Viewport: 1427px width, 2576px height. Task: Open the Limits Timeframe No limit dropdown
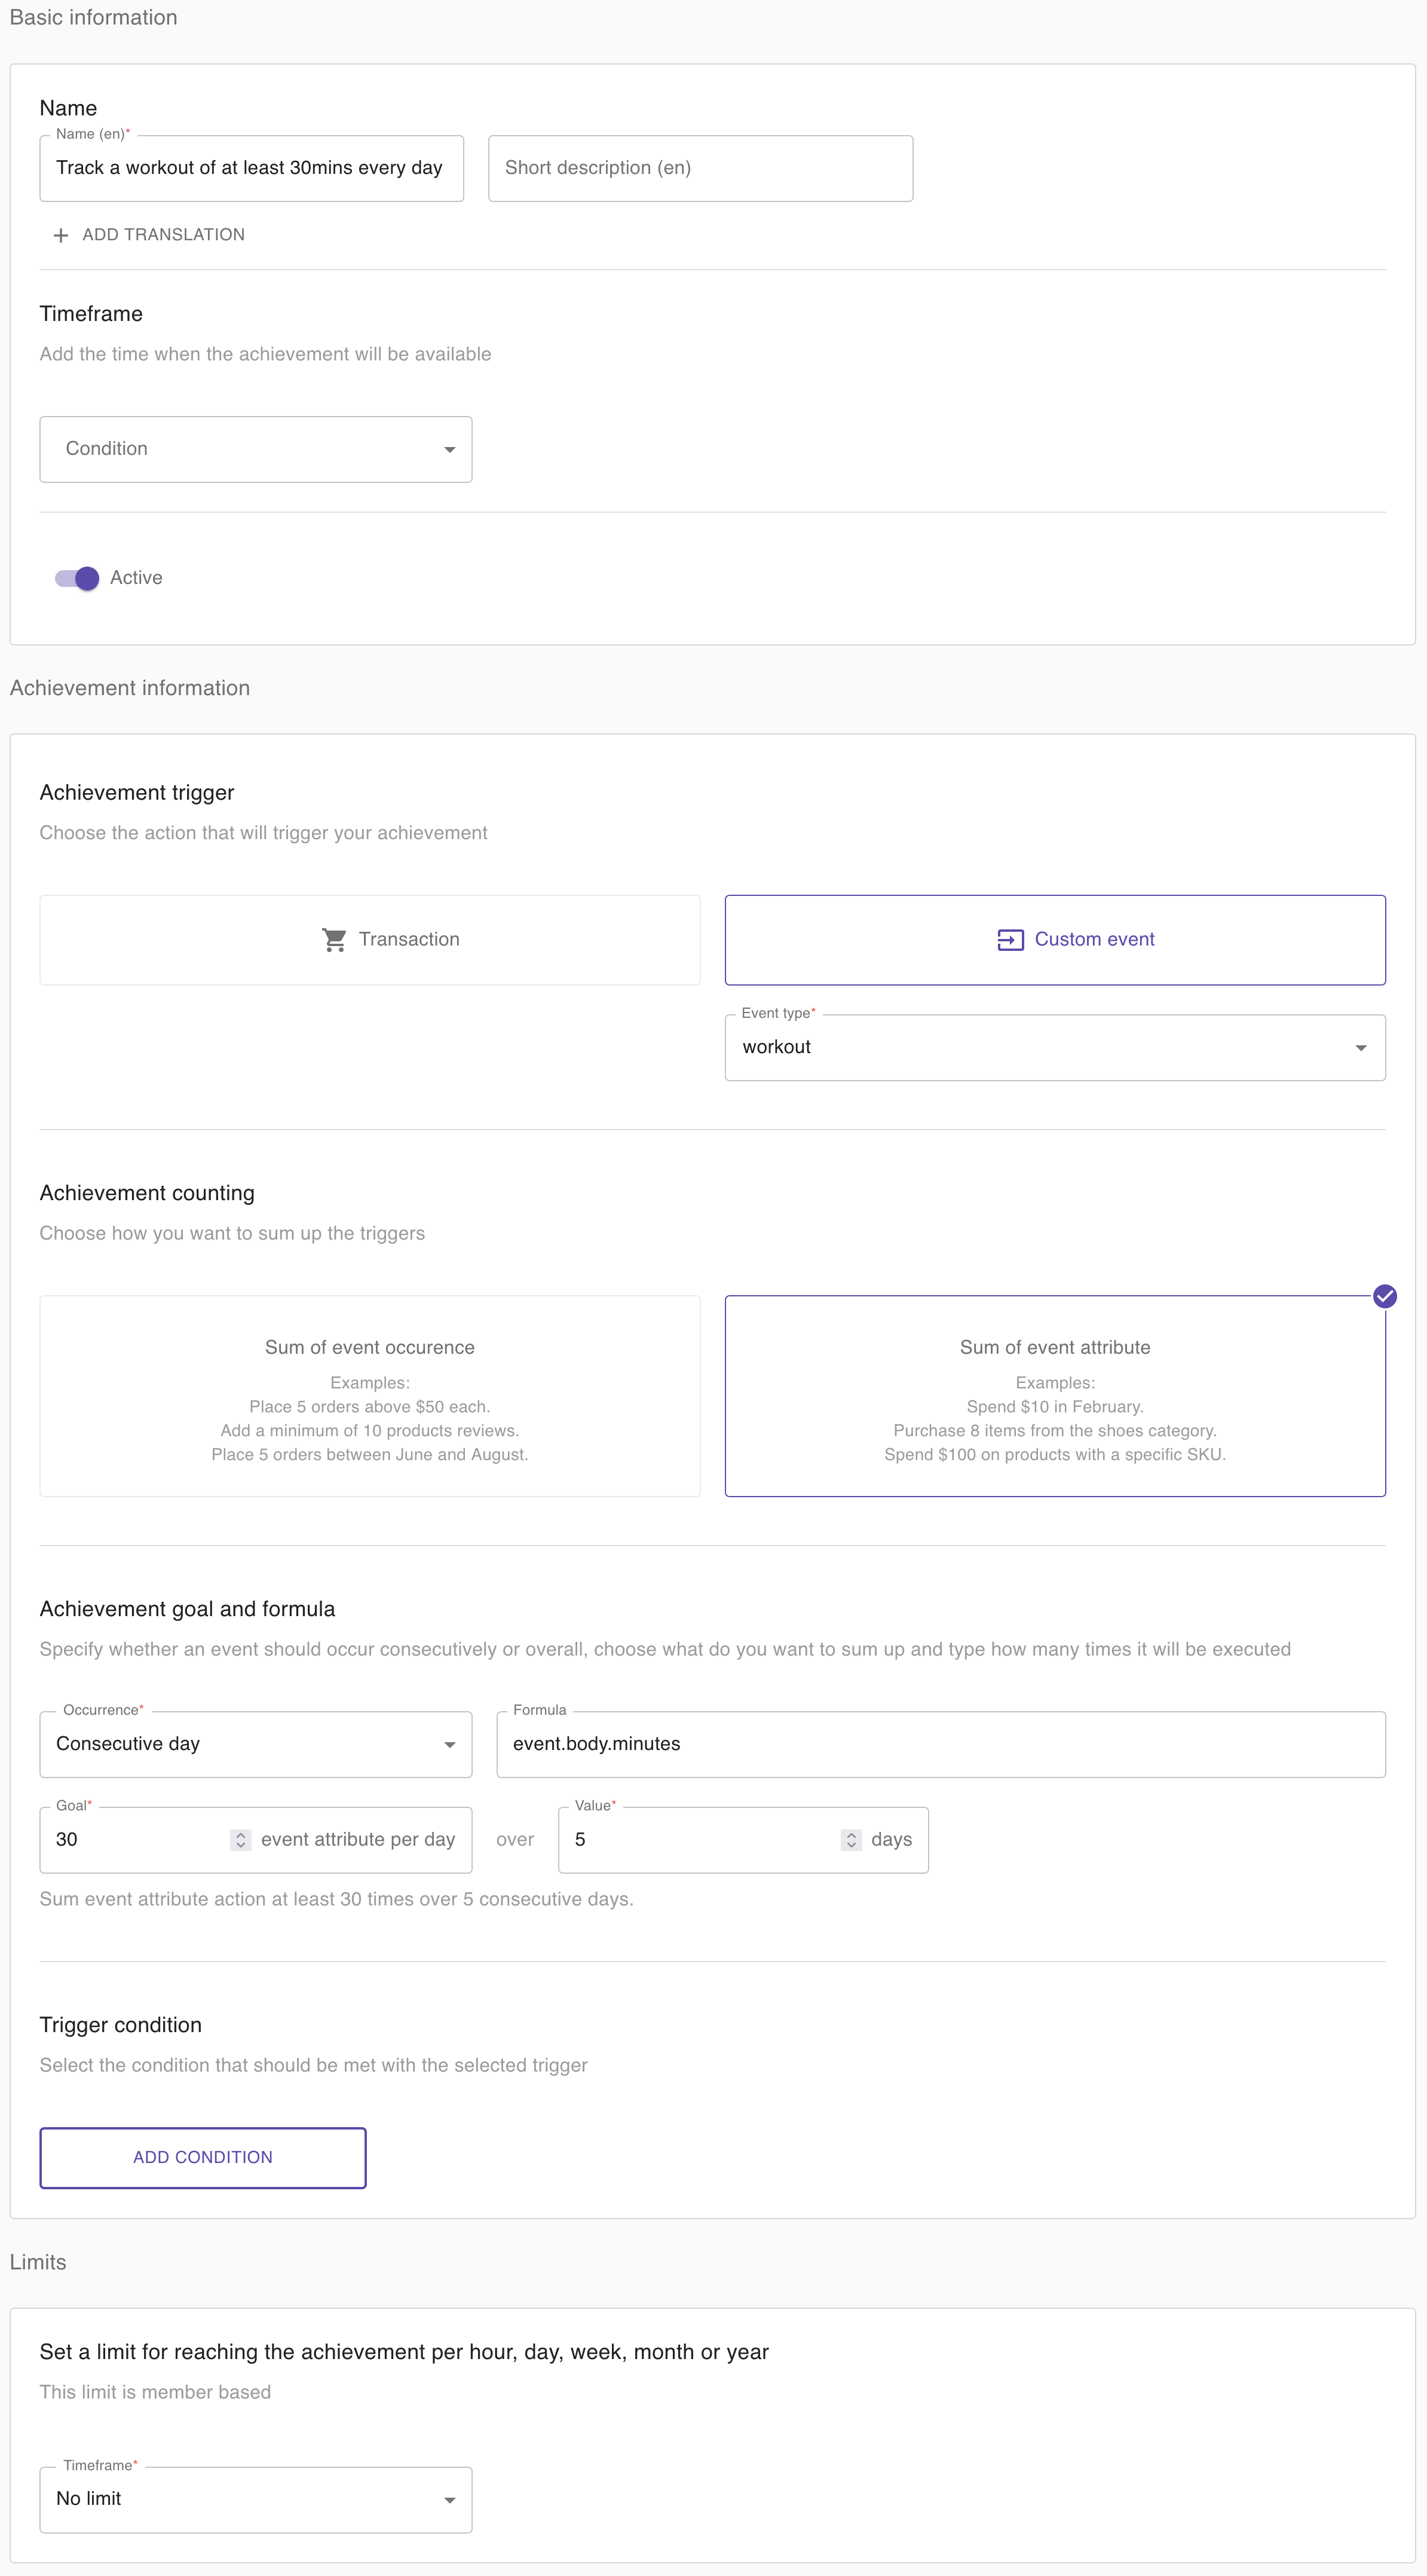tap(256, 2499)
